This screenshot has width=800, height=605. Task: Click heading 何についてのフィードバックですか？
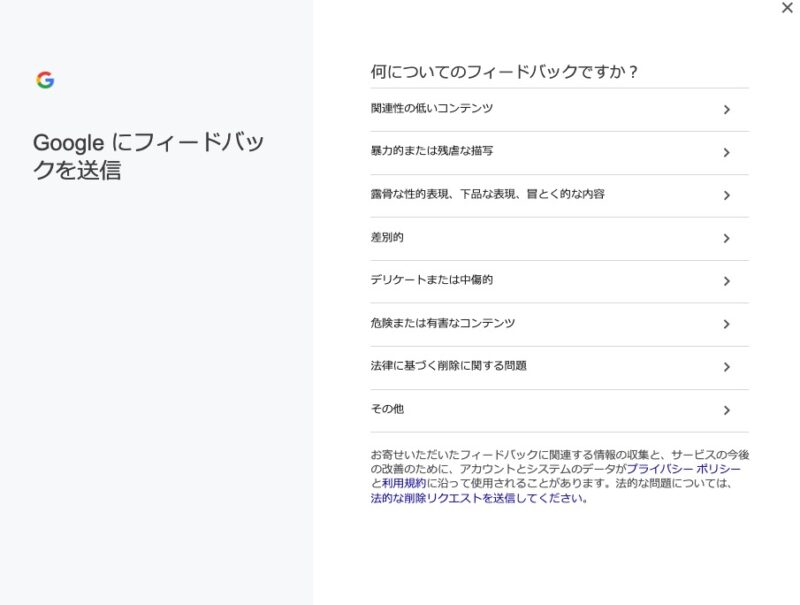coord(504,71)
